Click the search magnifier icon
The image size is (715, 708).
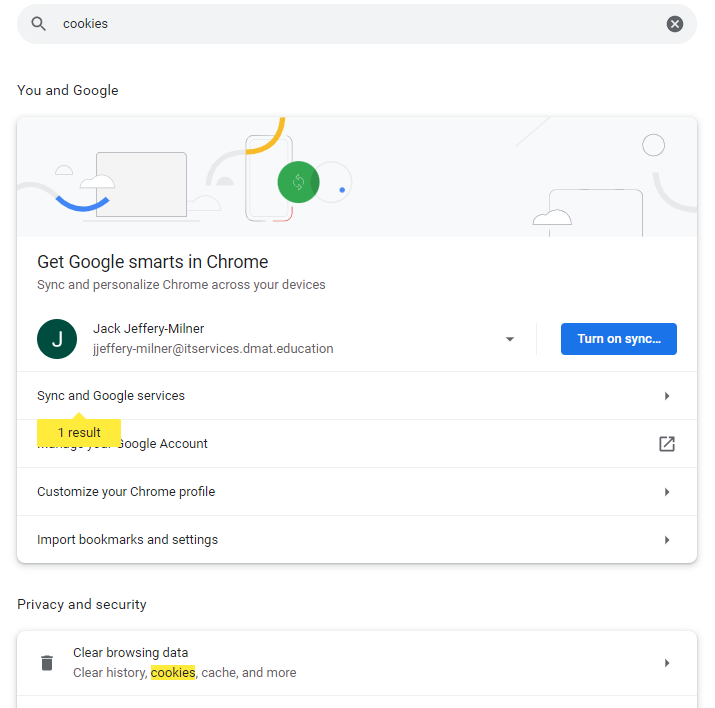tap(38, 24)
